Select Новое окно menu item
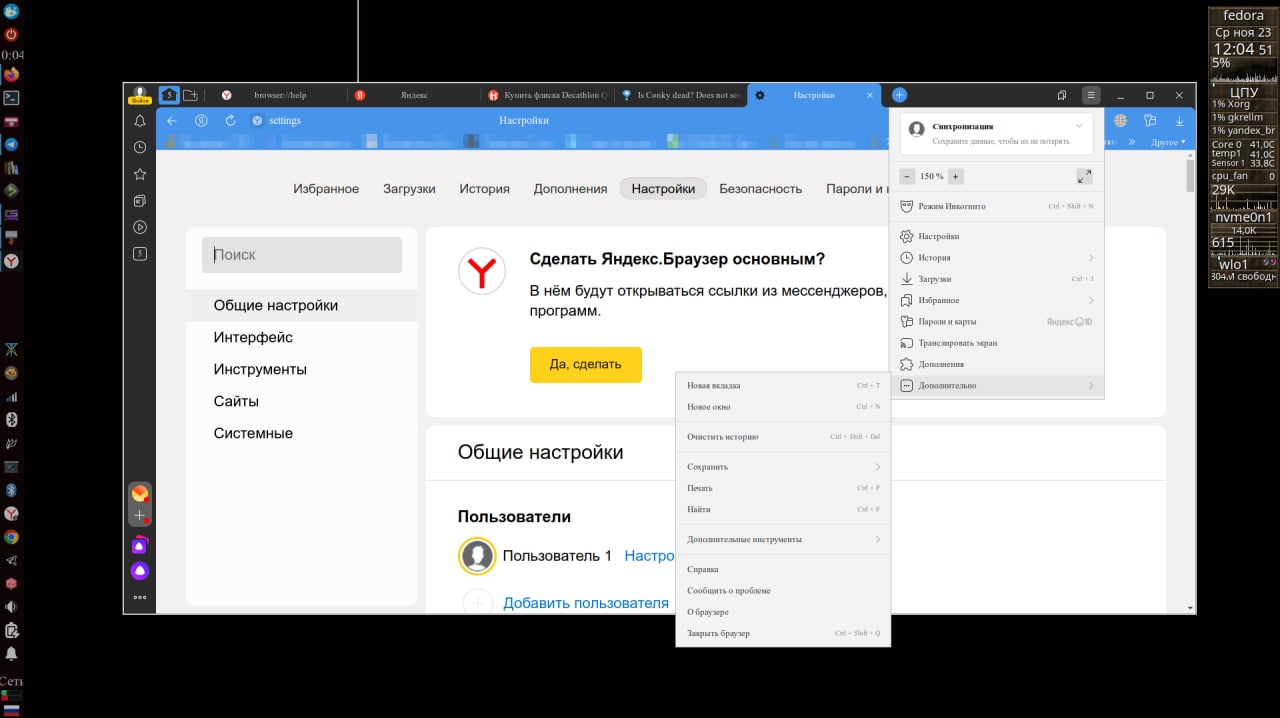Screen dimensions: 1280x718 (783, 407)
